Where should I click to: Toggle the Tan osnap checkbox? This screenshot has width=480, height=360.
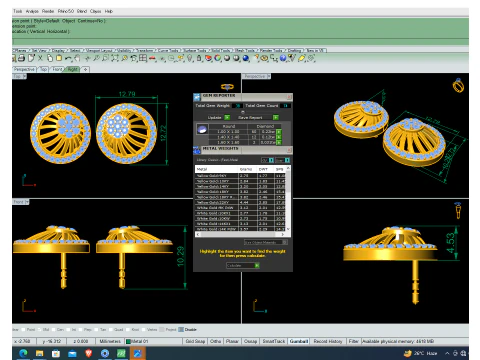97,329
